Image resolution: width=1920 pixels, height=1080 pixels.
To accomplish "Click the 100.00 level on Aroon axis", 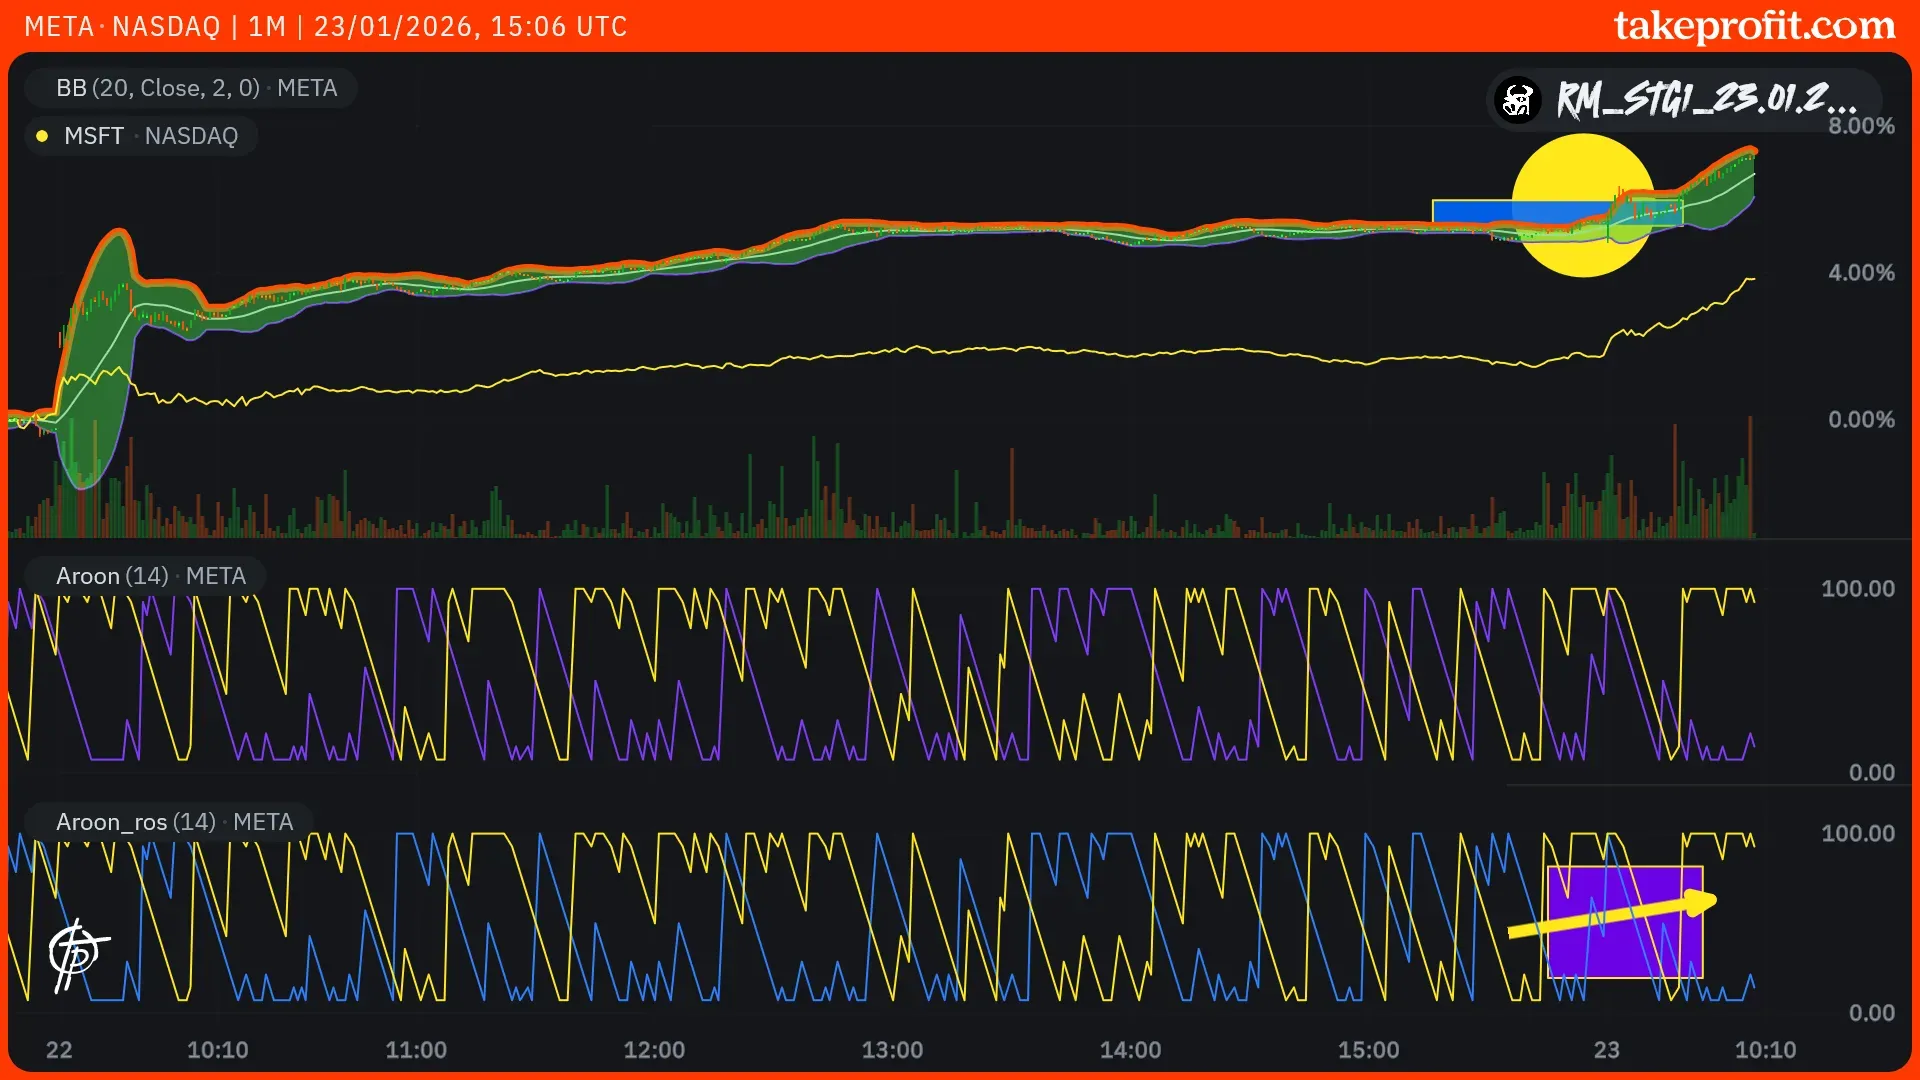I will click(1857, 589).
